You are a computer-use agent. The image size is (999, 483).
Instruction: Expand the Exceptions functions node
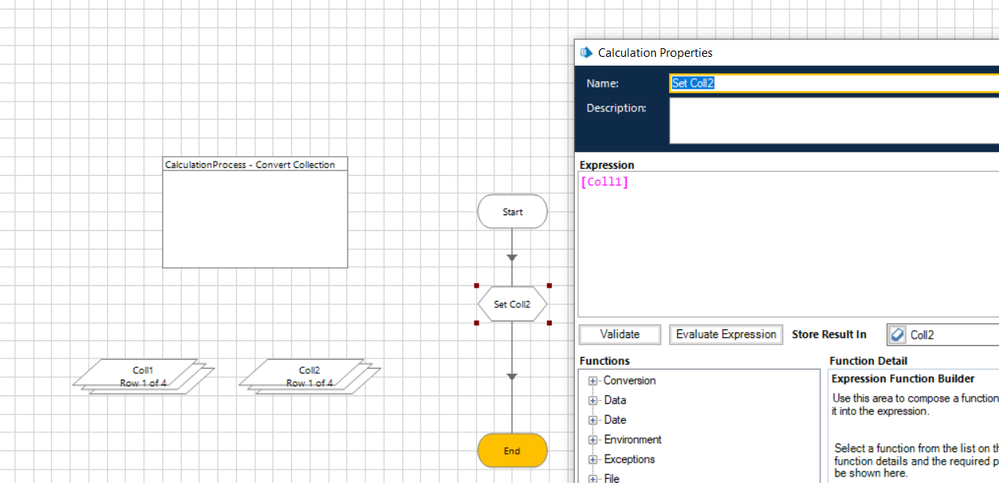pyautogui.click(x=593, y=460)
